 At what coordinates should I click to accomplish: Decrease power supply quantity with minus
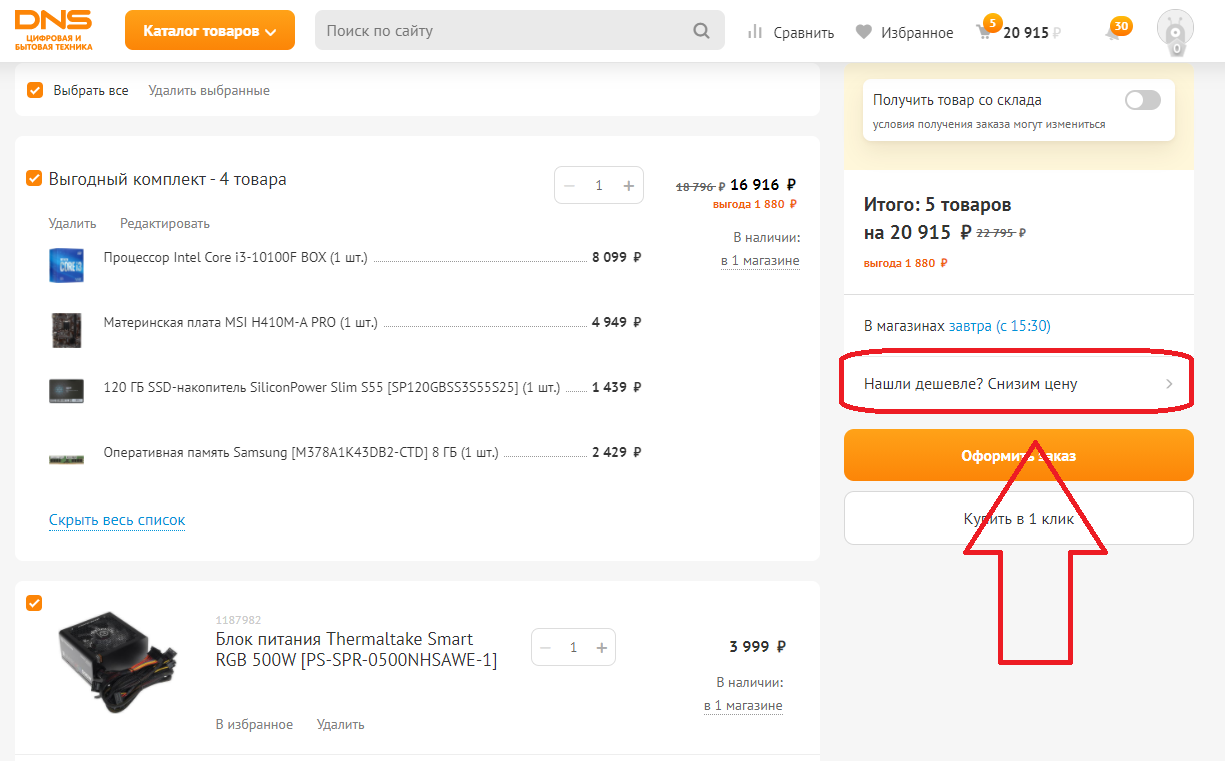pyautogui.click(x=545, y=647)
